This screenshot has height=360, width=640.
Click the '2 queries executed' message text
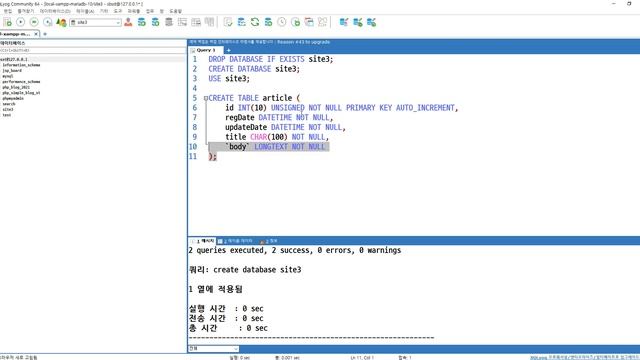(x=295, y=250)
